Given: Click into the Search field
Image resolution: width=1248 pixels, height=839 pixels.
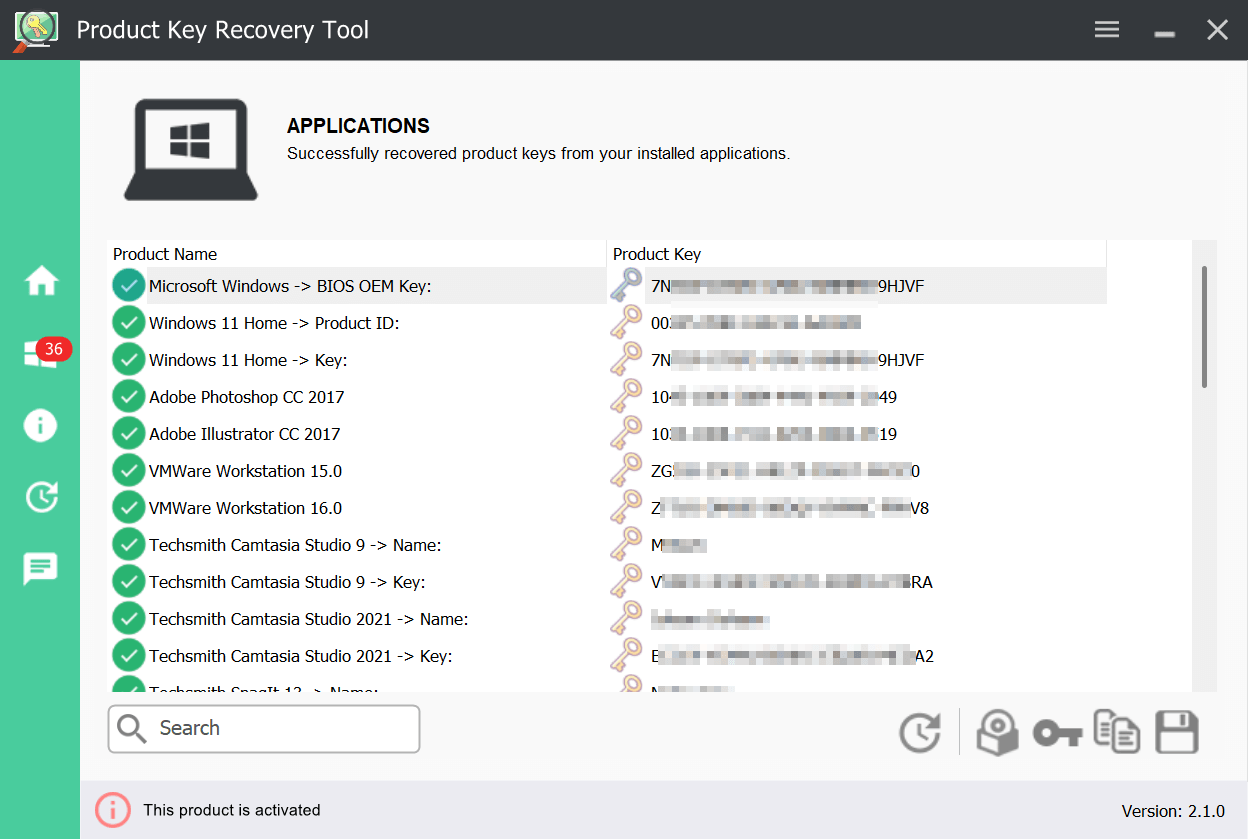Looking at the screenshot, I should tap(280, 728).
